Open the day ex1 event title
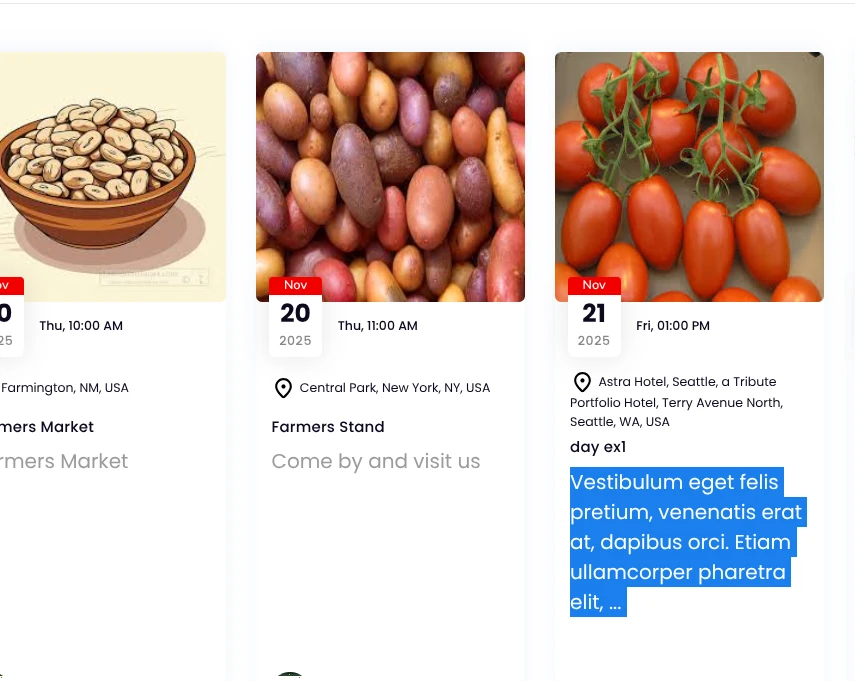This screenshot has height=681, width=855. (x=598, y=447)
